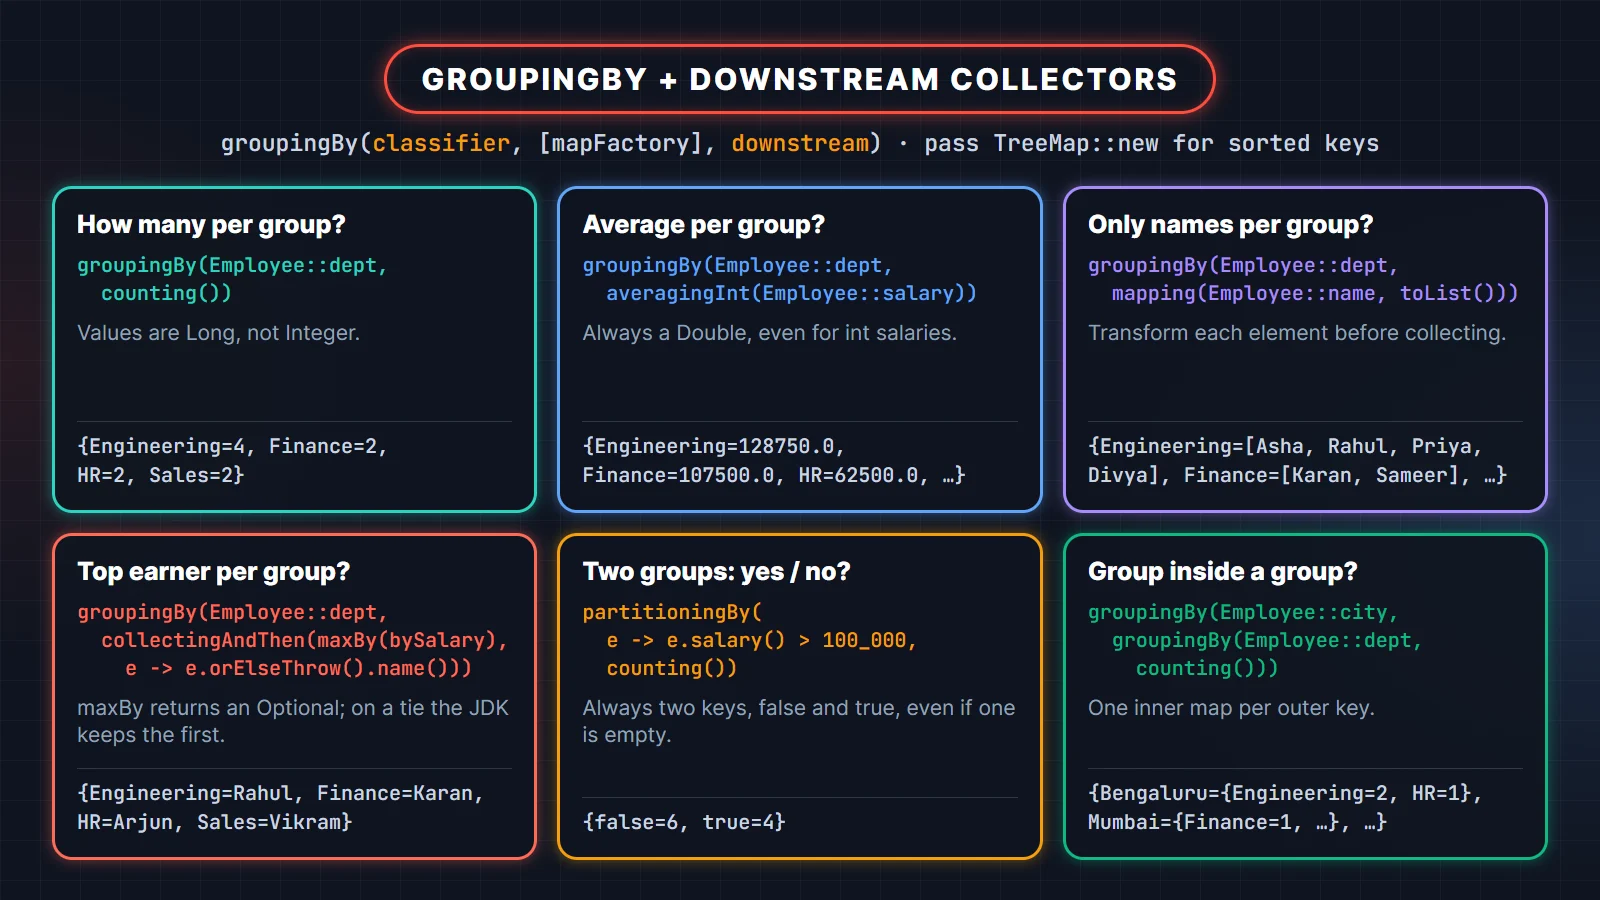
Task: Click the {Bengaluru={Engineering=2, HR=1}, output
Action: coord(1285,793)
